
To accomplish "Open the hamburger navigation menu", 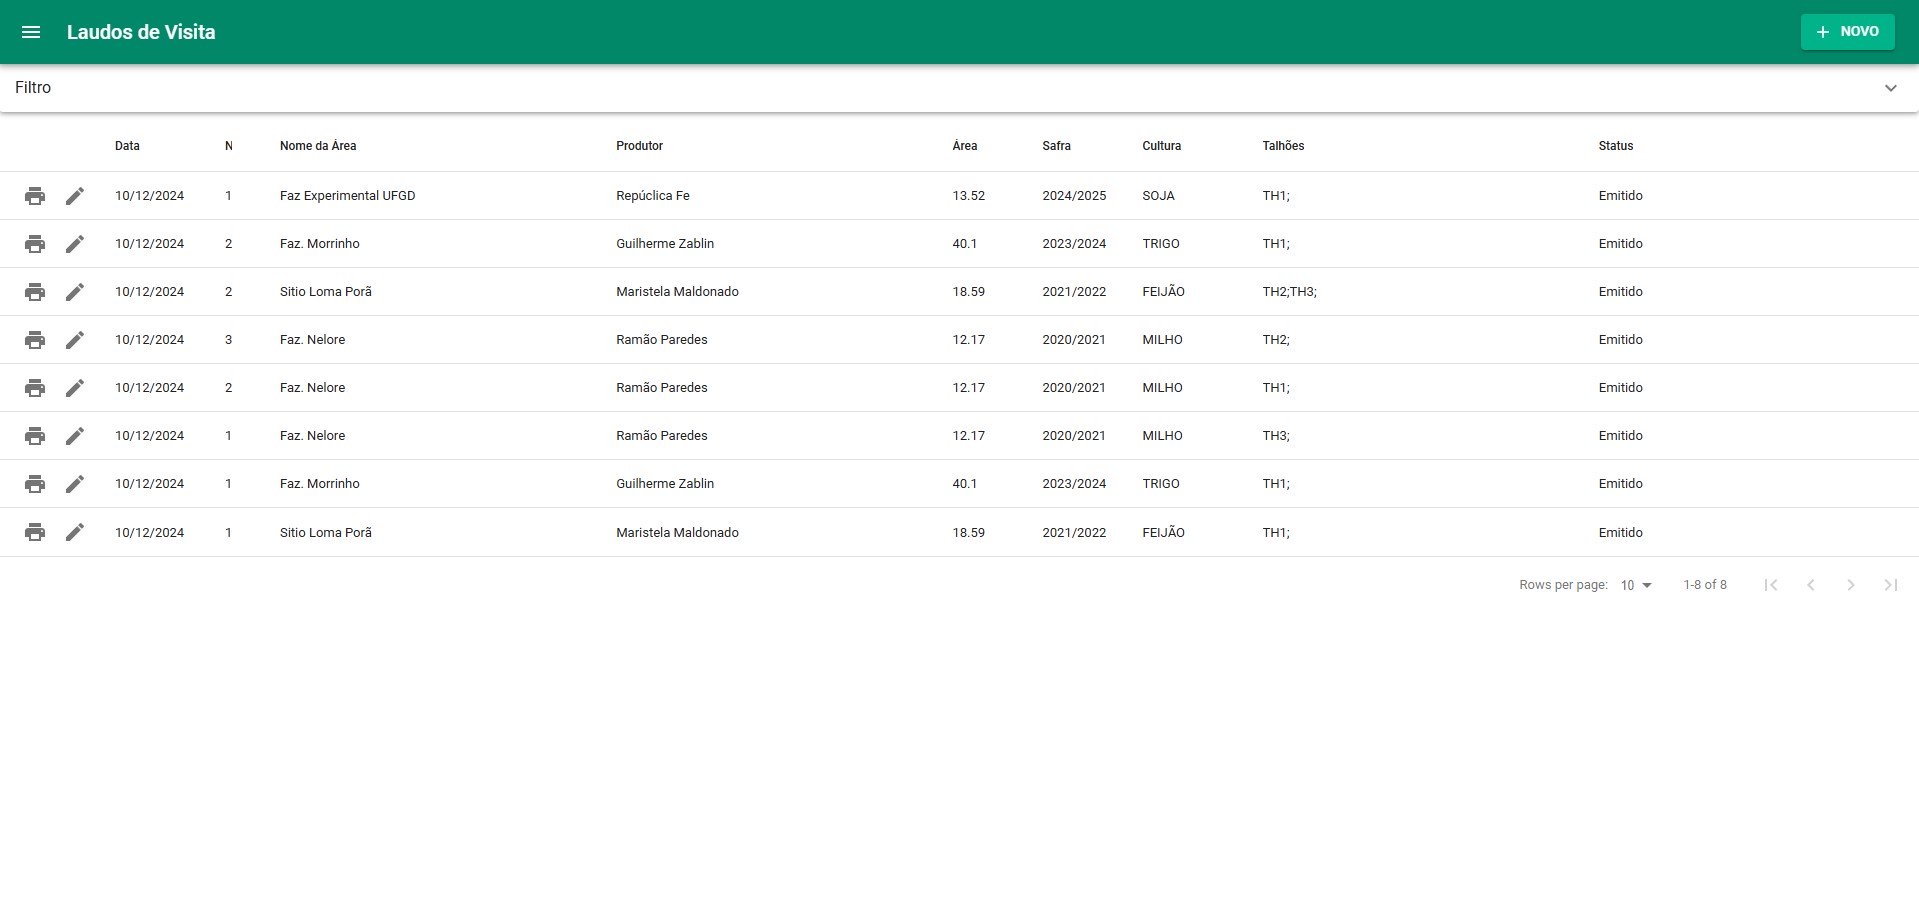I will pyautogui.click(x=31, y=32).
